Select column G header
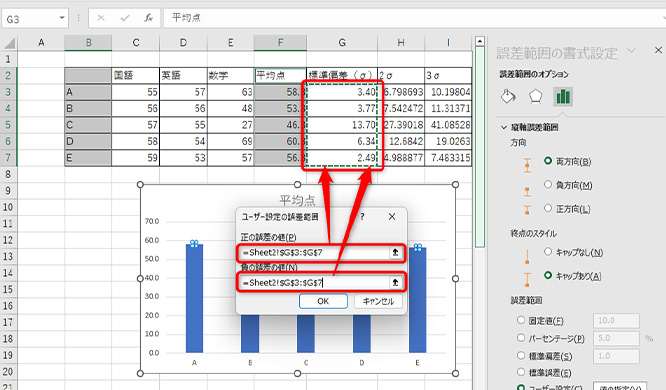 pyautogui.click(x=342, y=42)
